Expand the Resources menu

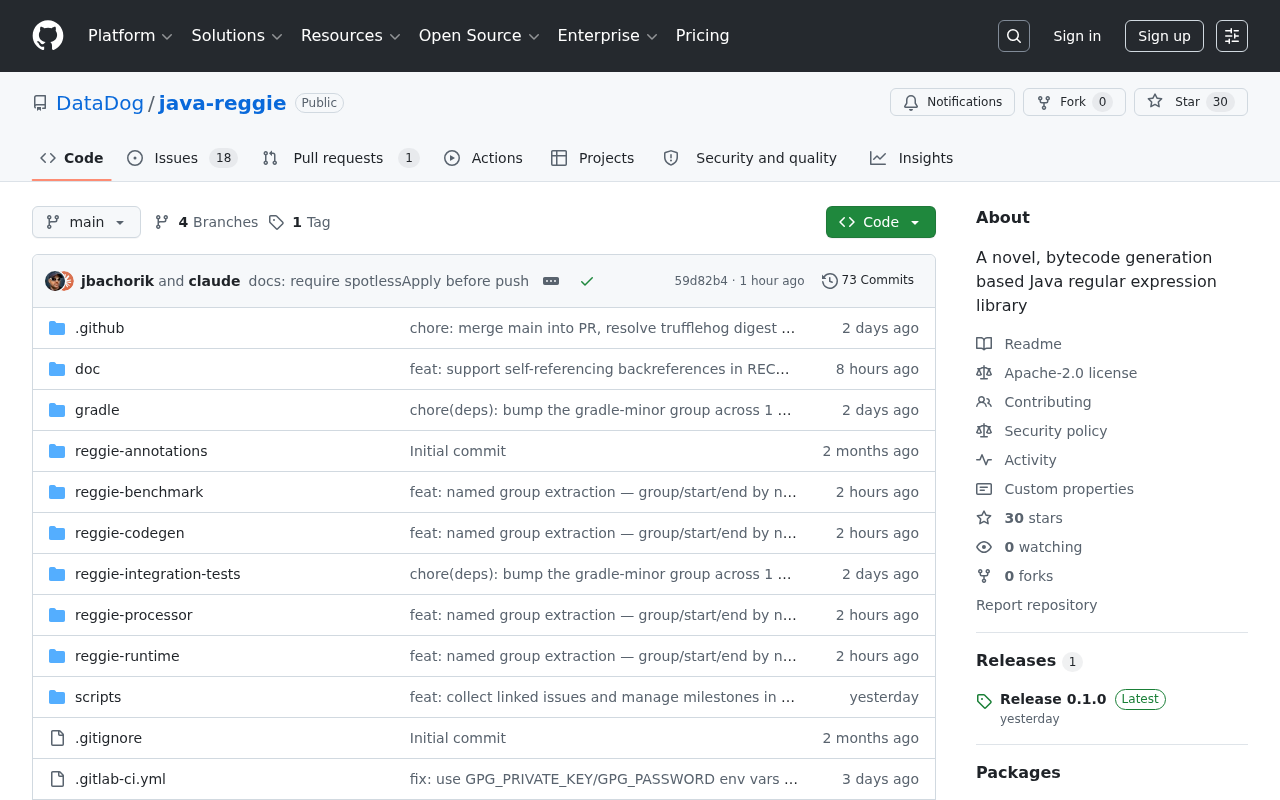(x=351, y=36)
